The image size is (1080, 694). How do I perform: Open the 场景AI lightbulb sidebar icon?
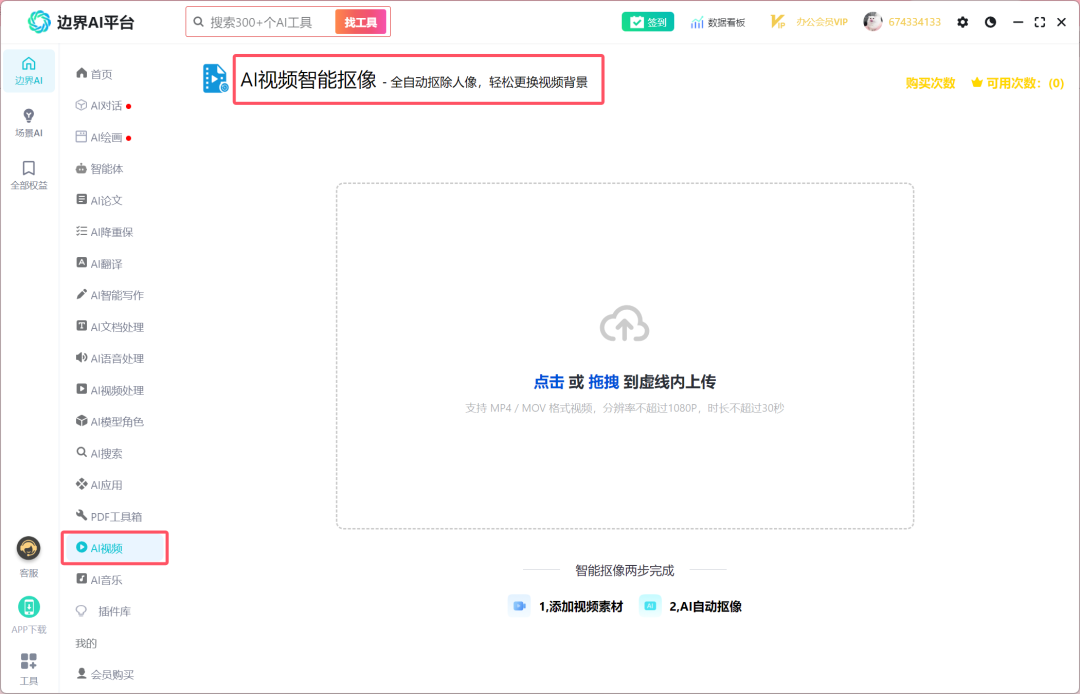point(28,115)
